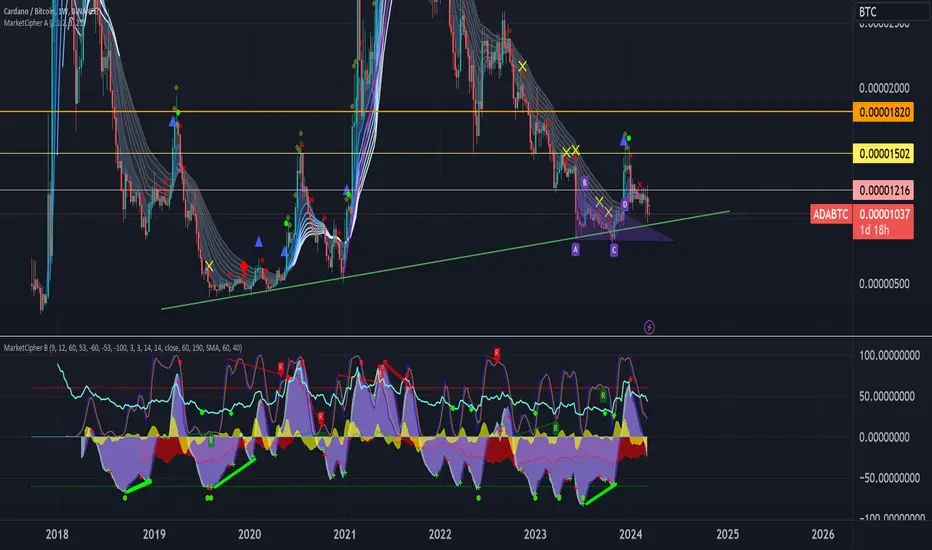Screen dimensions: 932x550
Task: Click the 100.00000000 oscillator axis value
Action: click(x=889, y=356)
